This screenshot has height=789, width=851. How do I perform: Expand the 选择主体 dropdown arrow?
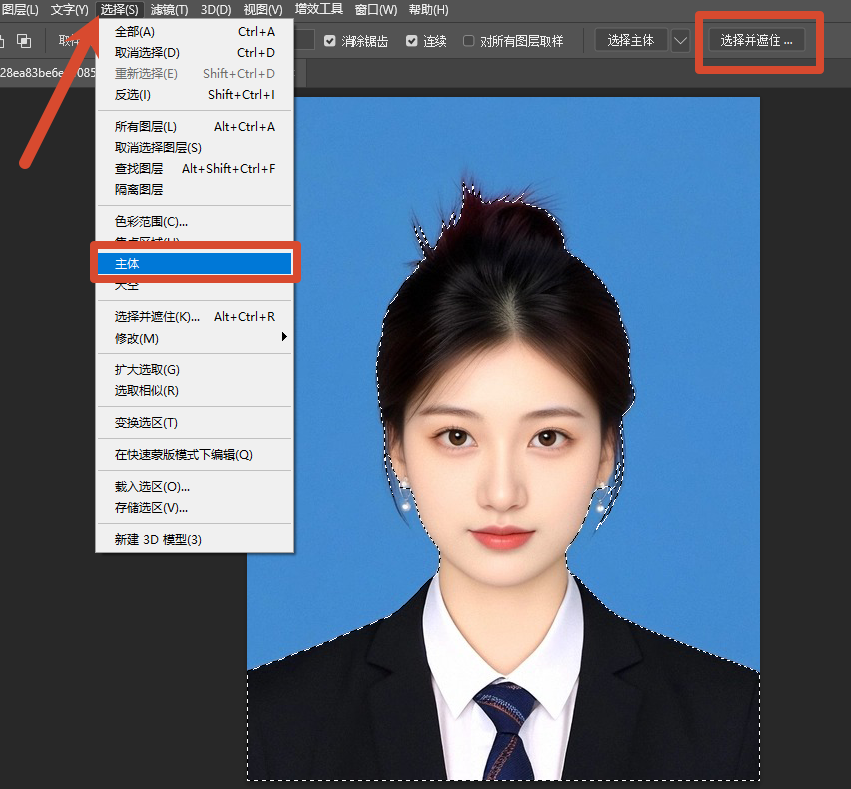tap(680, 41)
